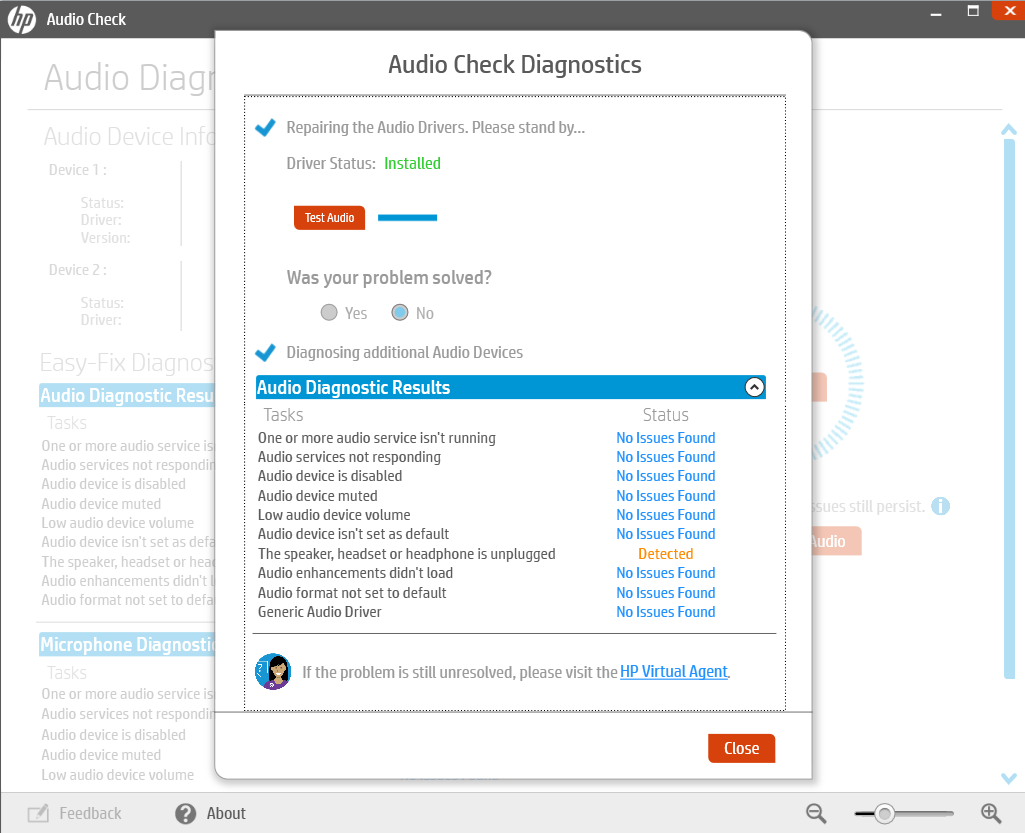Click the orange 'Detected' status for unplugged speaker
1025x833 pixels.
pyautogui.click(x=665, y=554)
